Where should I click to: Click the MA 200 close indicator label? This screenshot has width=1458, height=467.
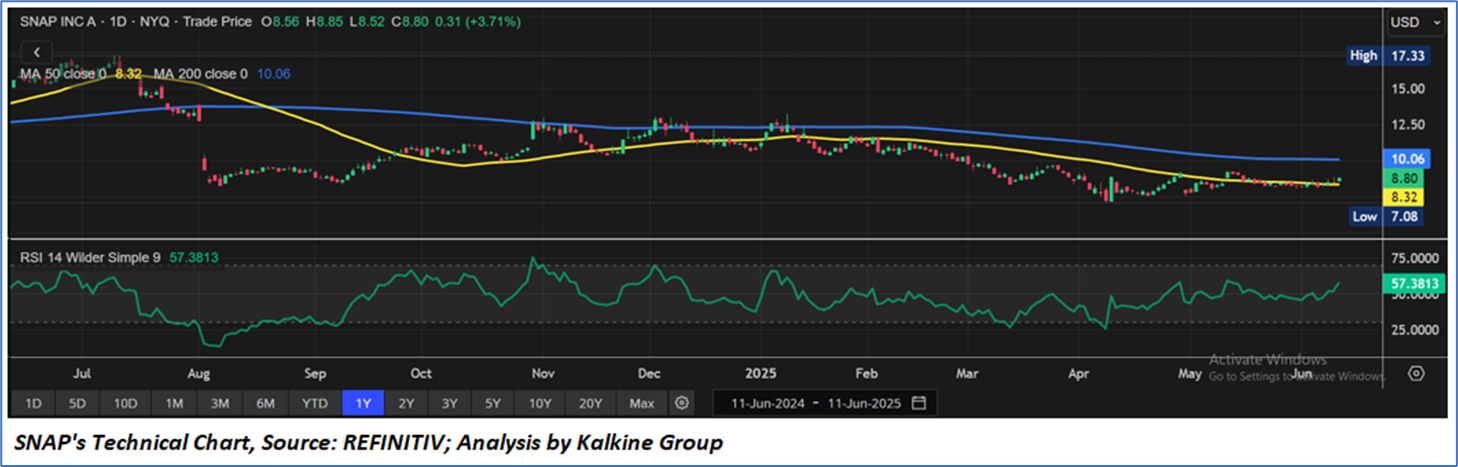pos(200,74)
